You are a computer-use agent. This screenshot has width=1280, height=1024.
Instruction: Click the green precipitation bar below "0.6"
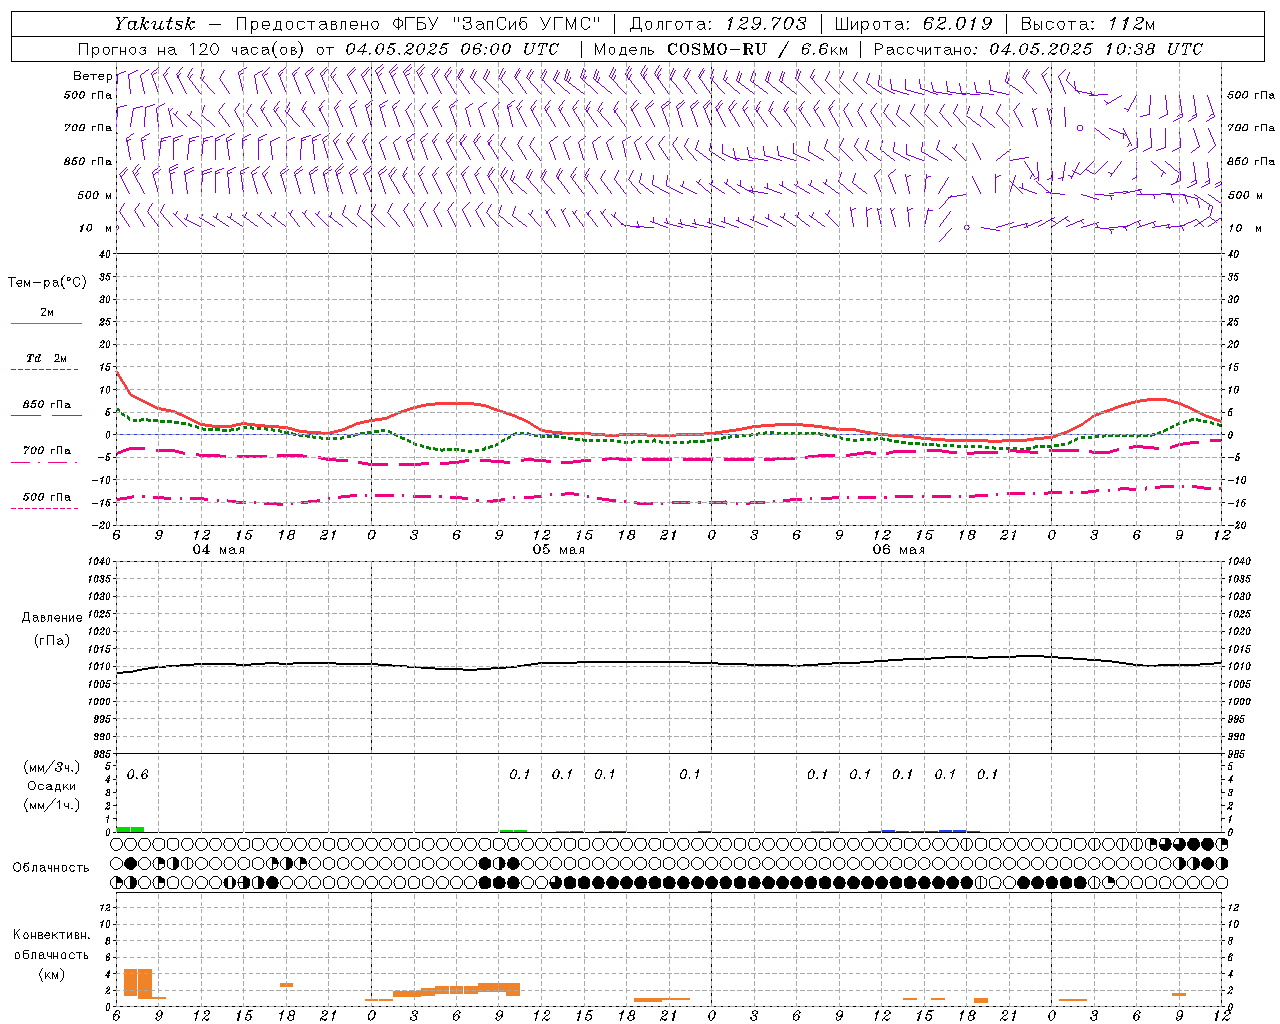click(130, 829)
